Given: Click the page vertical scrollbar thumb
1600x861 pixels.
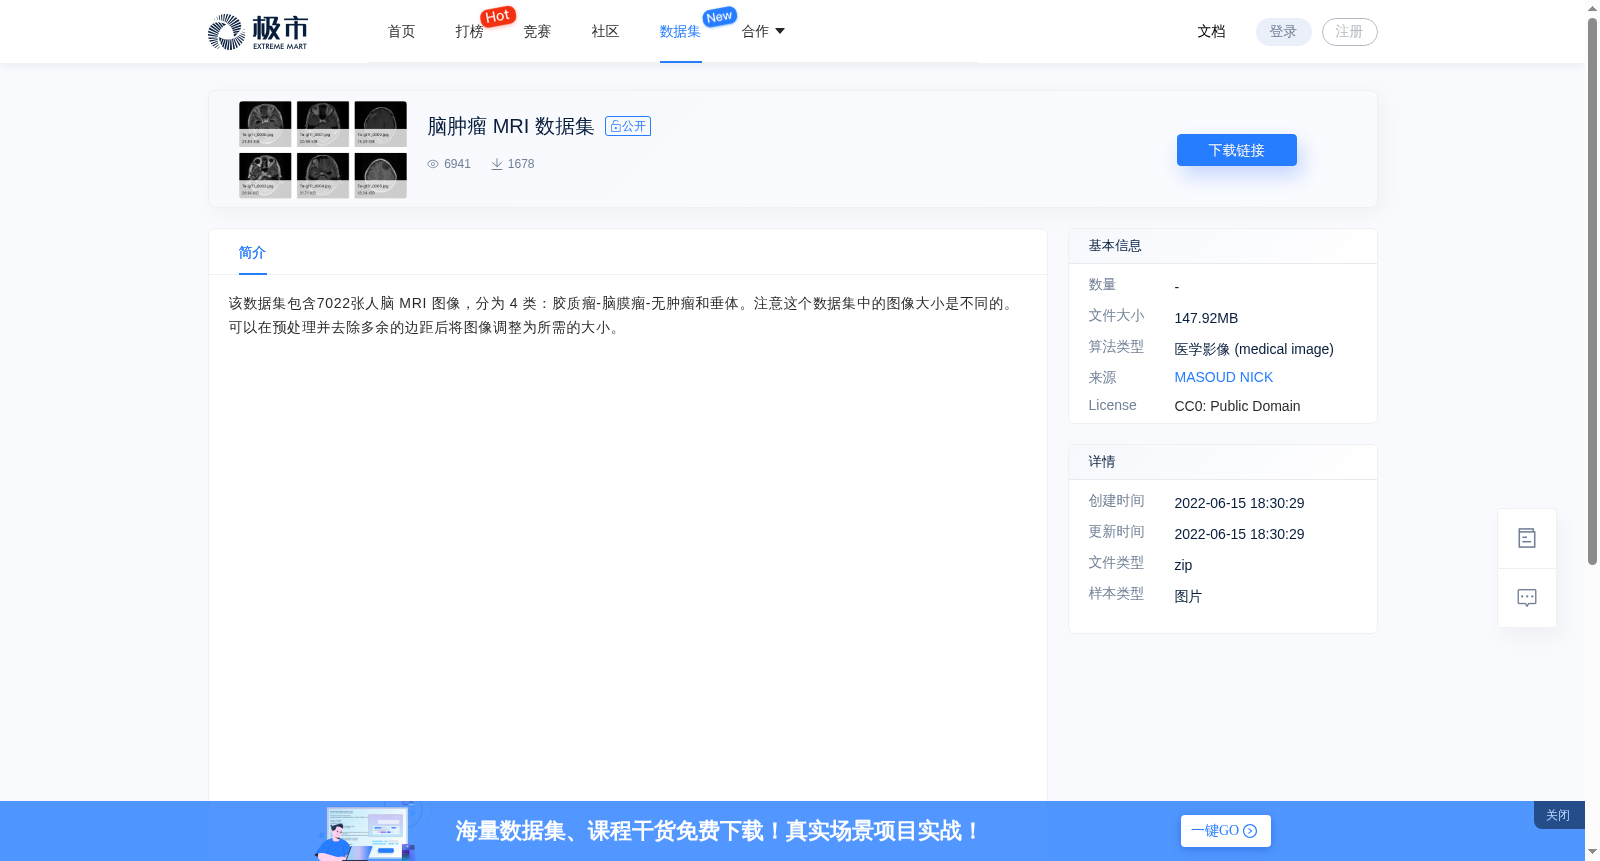Looking at the screenshot, I should [1592, 292].
